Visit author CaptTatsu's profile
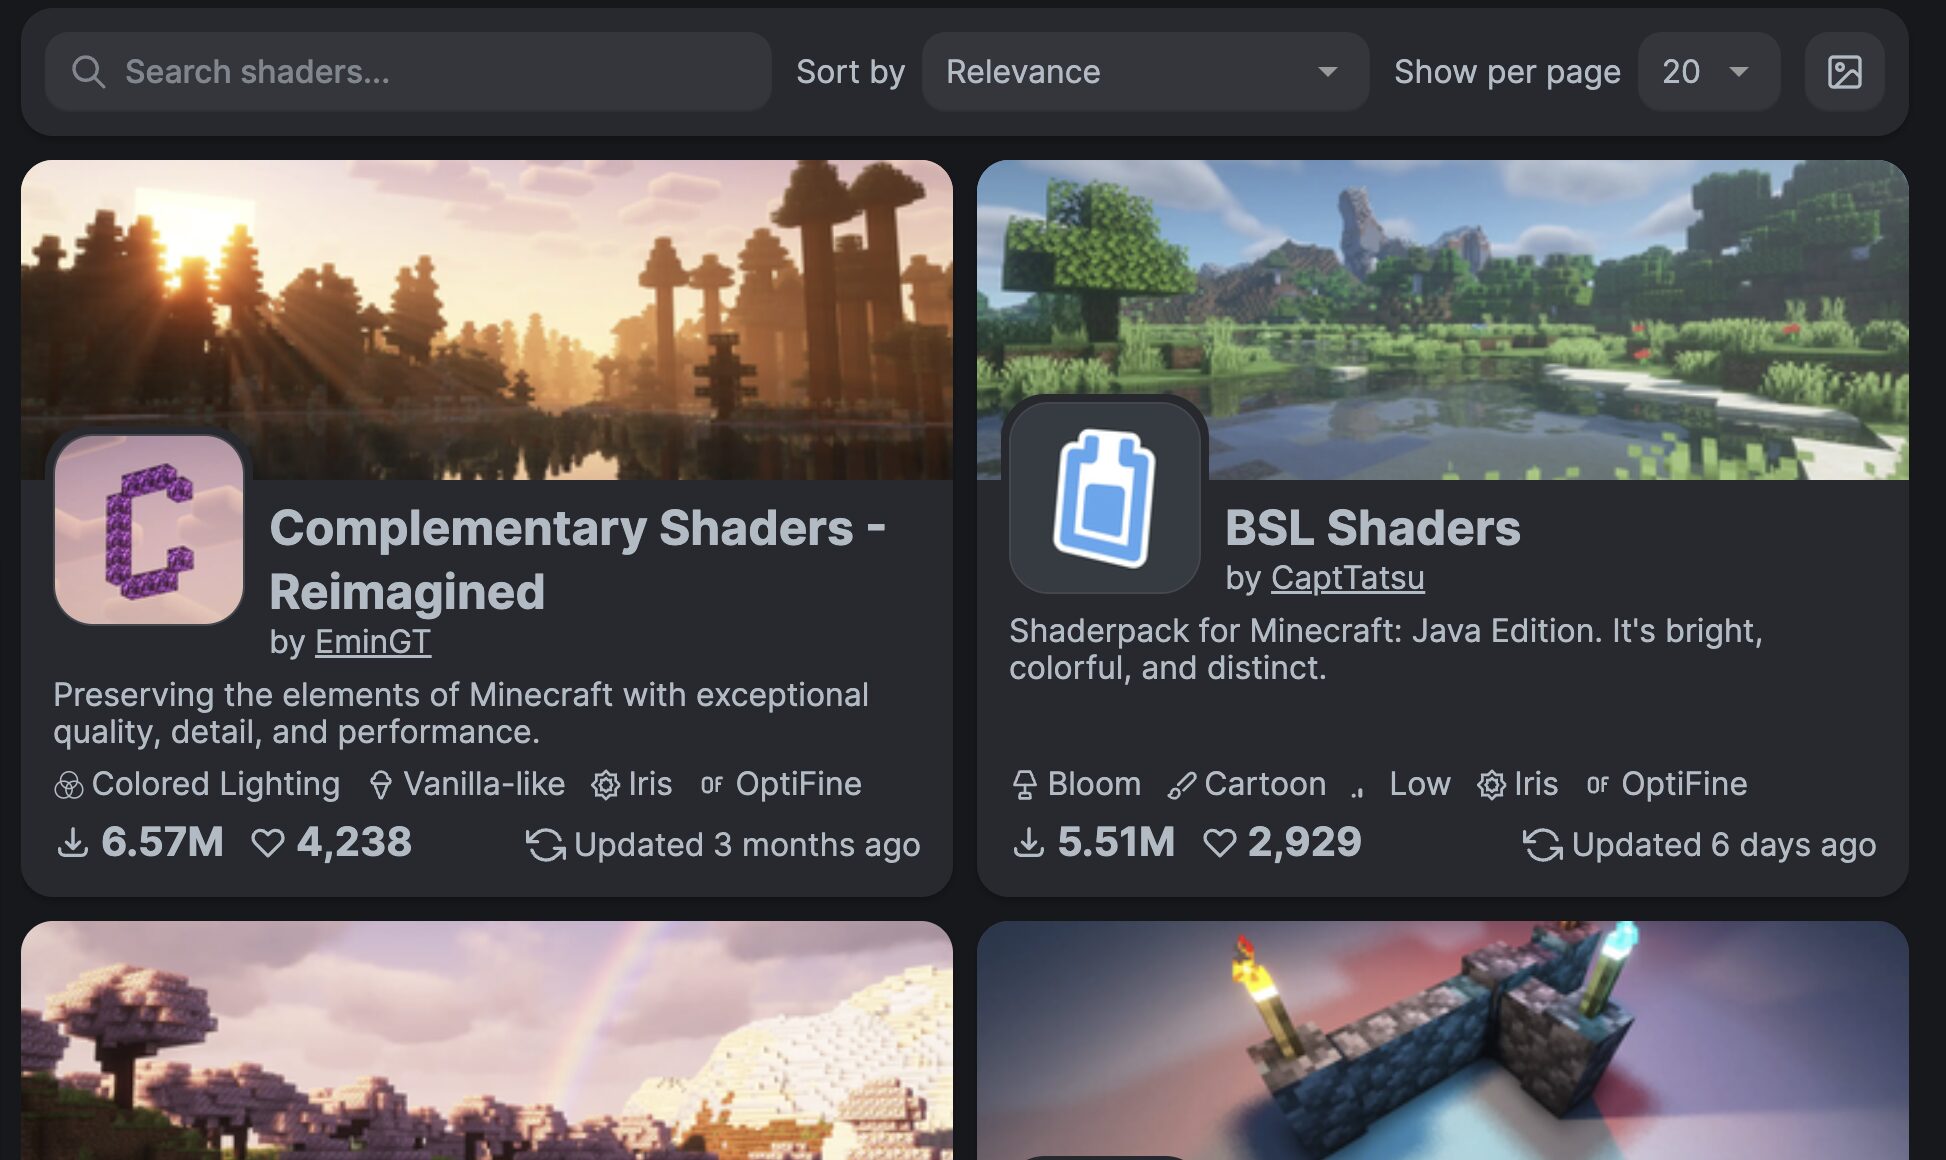Viewport: 1946px width, 1160px height. (1347, 578)
